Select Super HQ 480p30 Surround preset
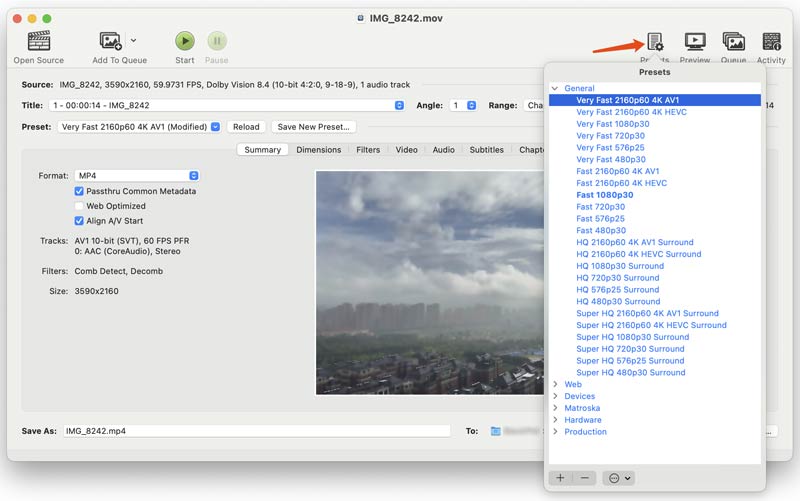Image resolution: width=800 pixels, height=501 pixels. pyautogui.click(x=631, y=372)
